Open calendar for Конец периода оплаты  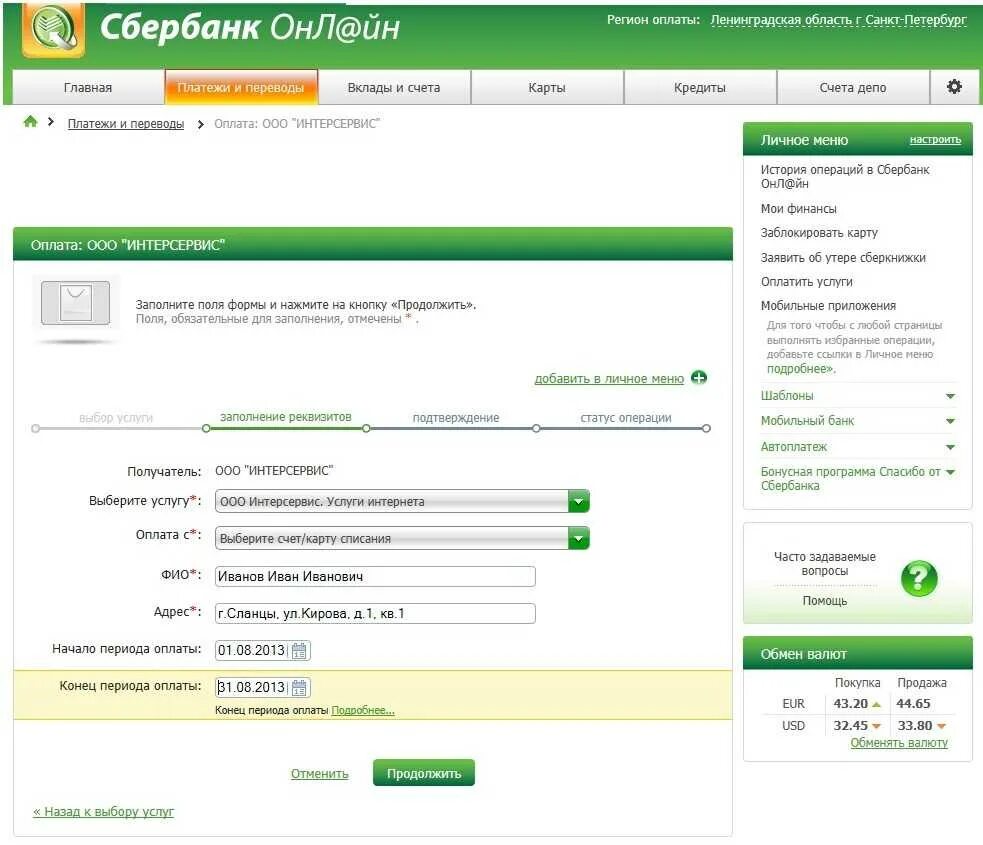[299, 688]
